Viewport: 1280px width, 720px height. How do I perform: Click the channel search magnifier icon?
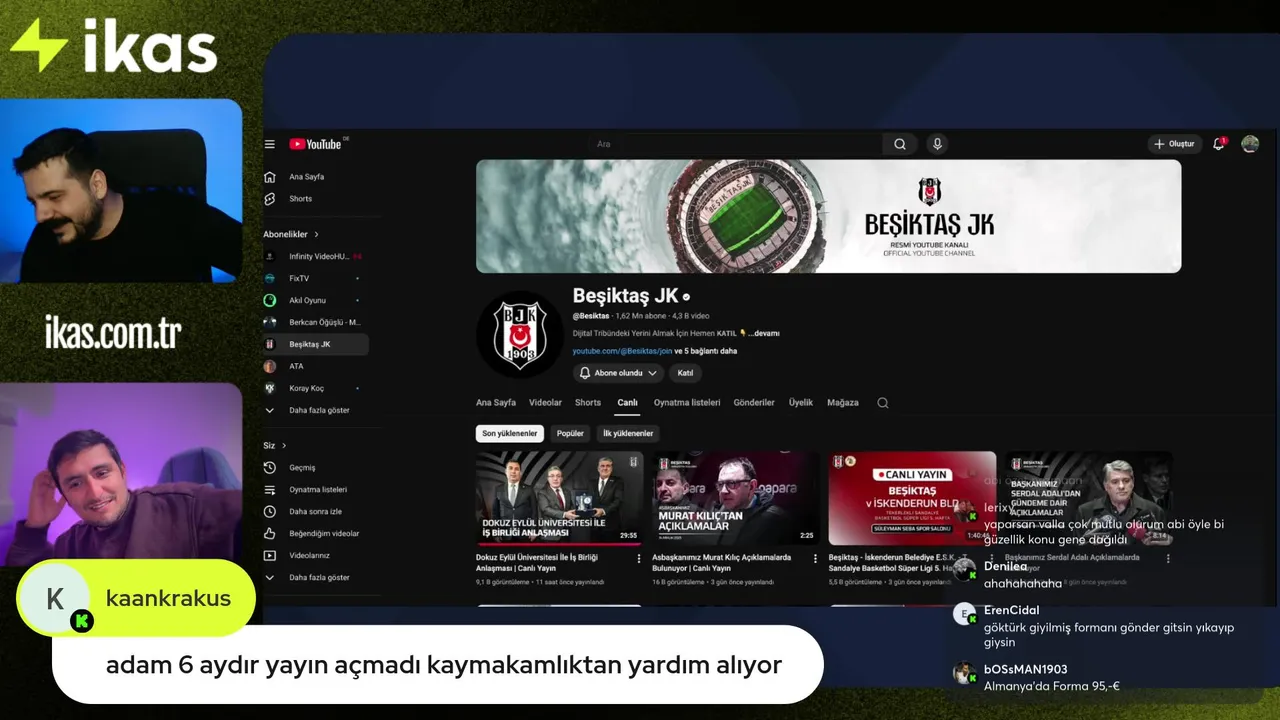[882, 403]
